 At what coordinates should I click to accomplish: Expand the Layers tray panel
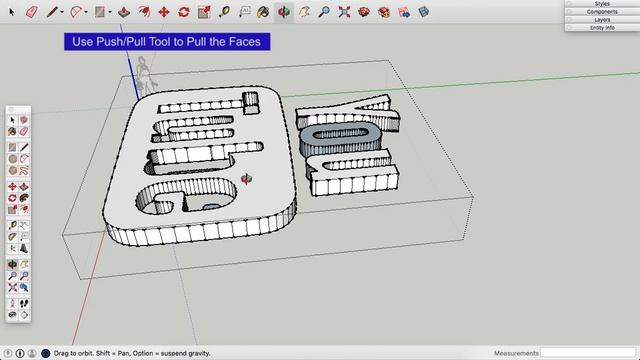602,20
